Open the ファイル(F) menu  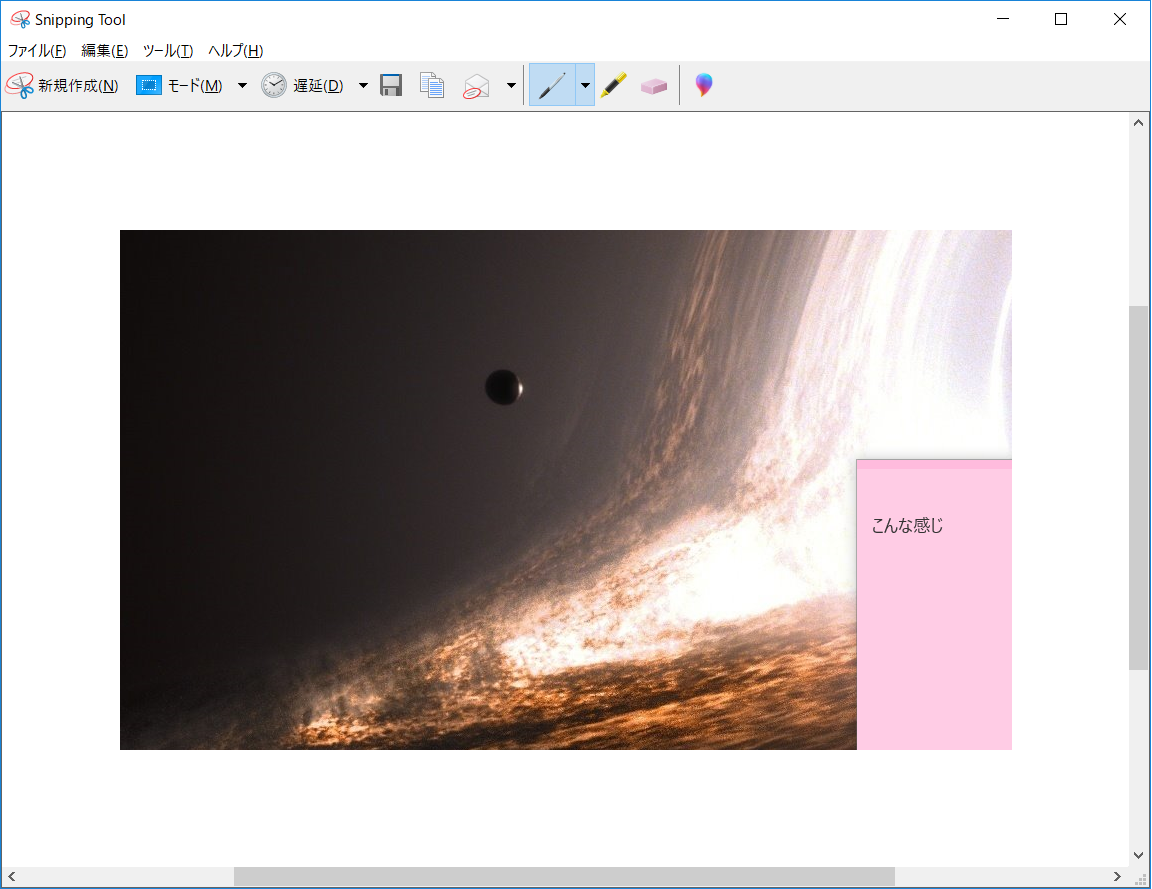37,51
